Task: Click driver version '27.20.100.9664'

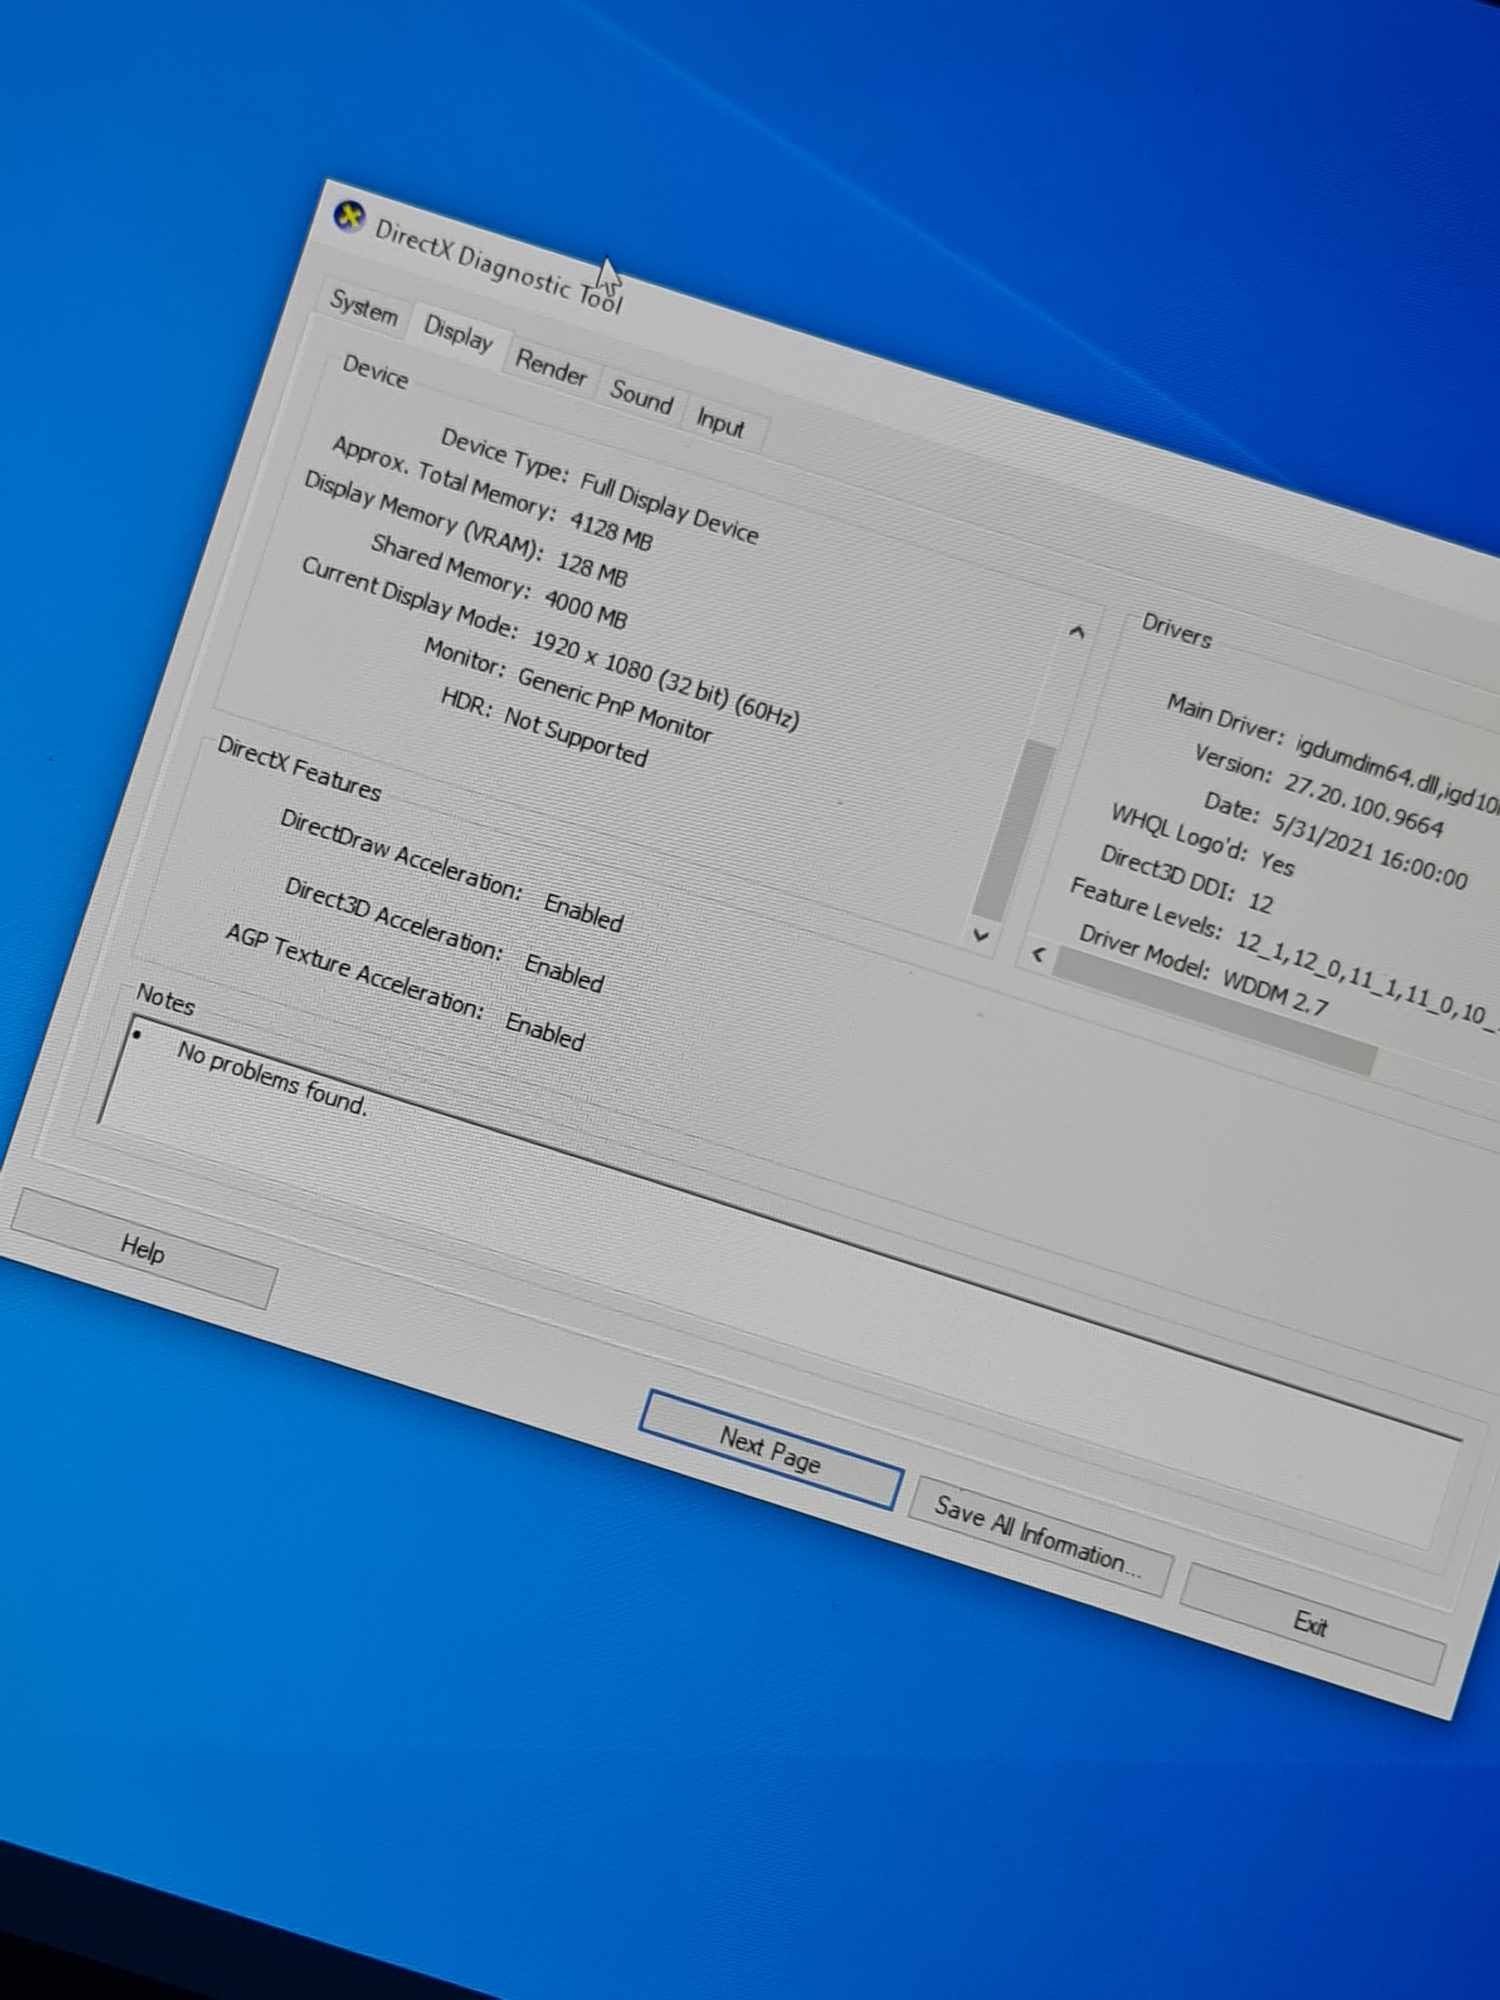Action: [1364, 805]
